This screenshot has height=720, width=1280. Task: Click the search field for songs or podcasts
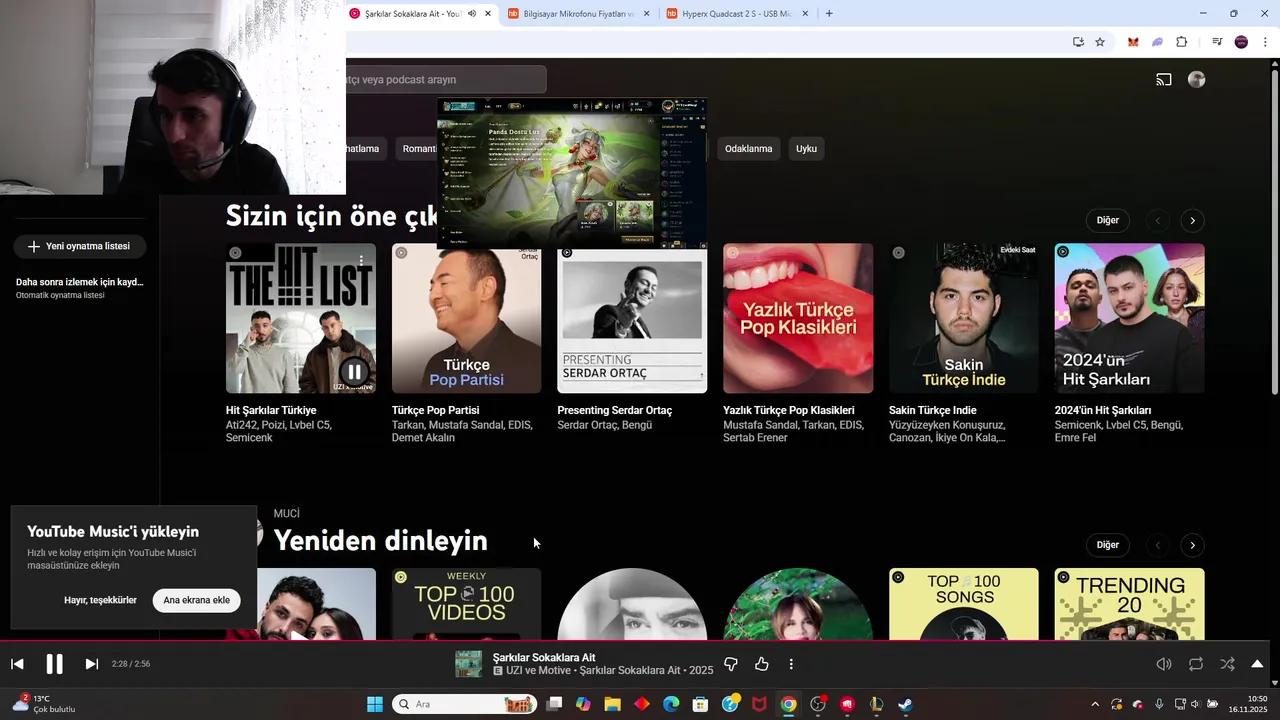[446, 80]
